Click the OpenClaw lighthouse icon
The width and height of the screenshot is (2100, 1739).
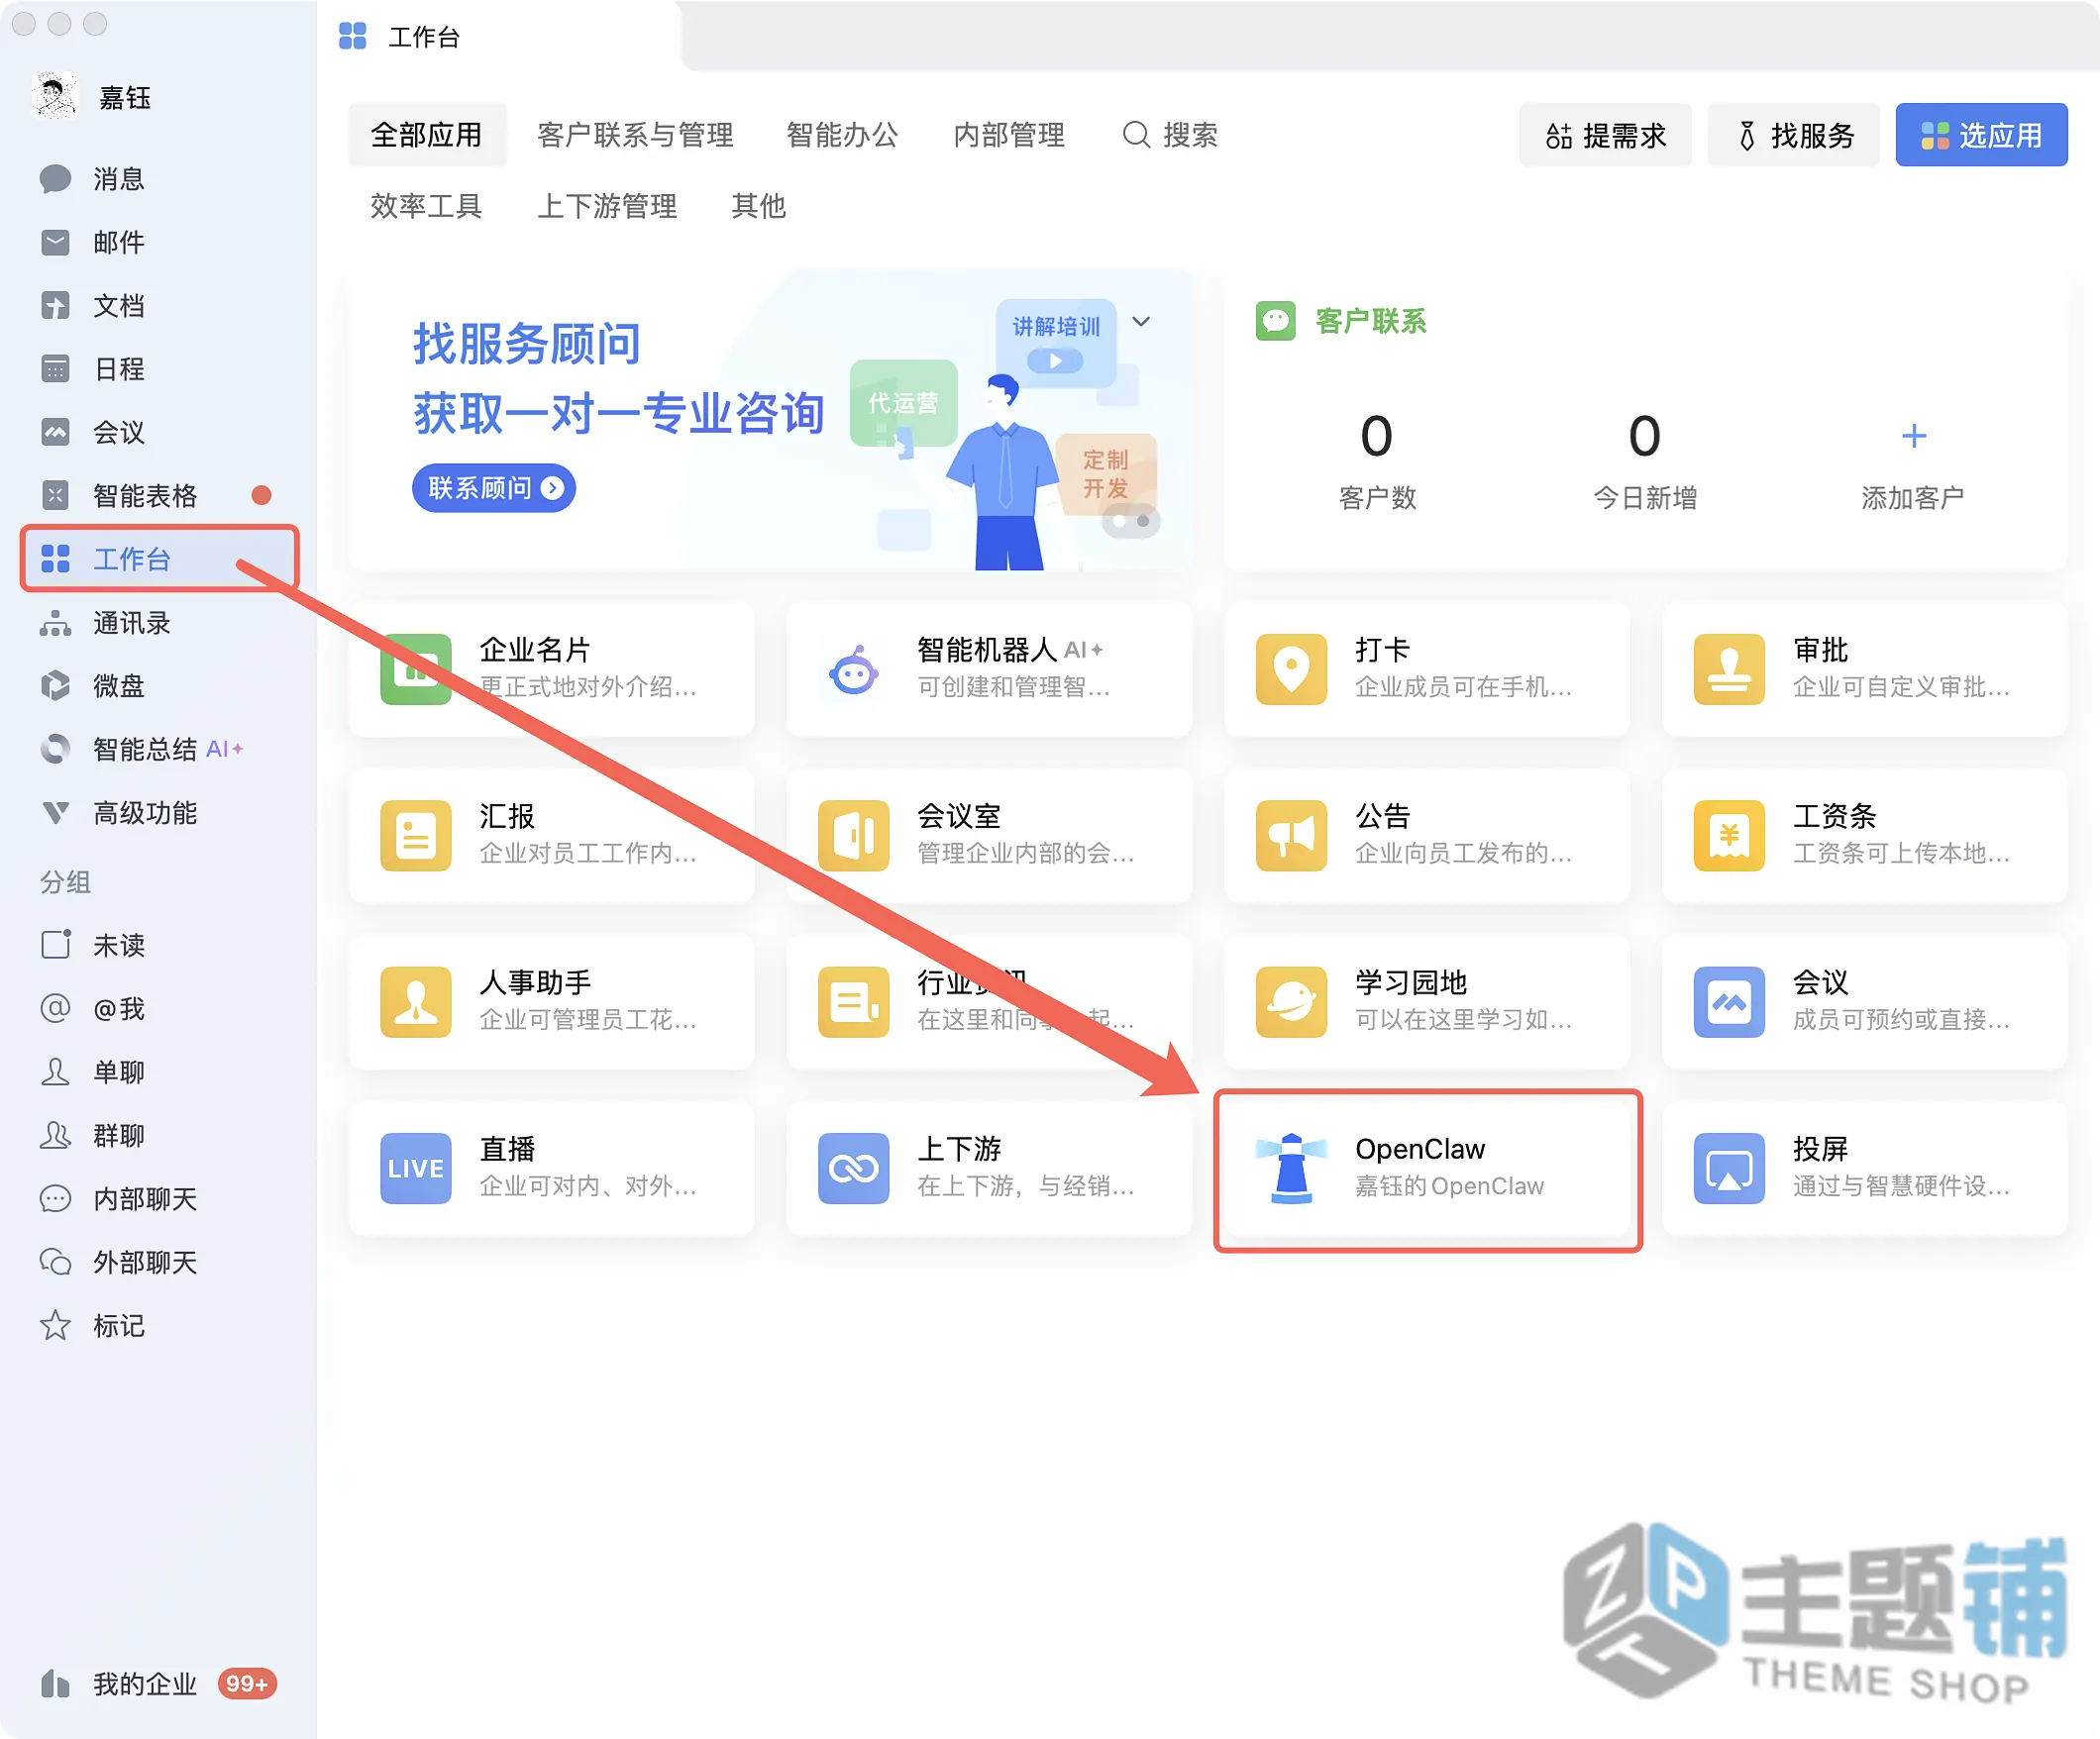point(1291,1168)
